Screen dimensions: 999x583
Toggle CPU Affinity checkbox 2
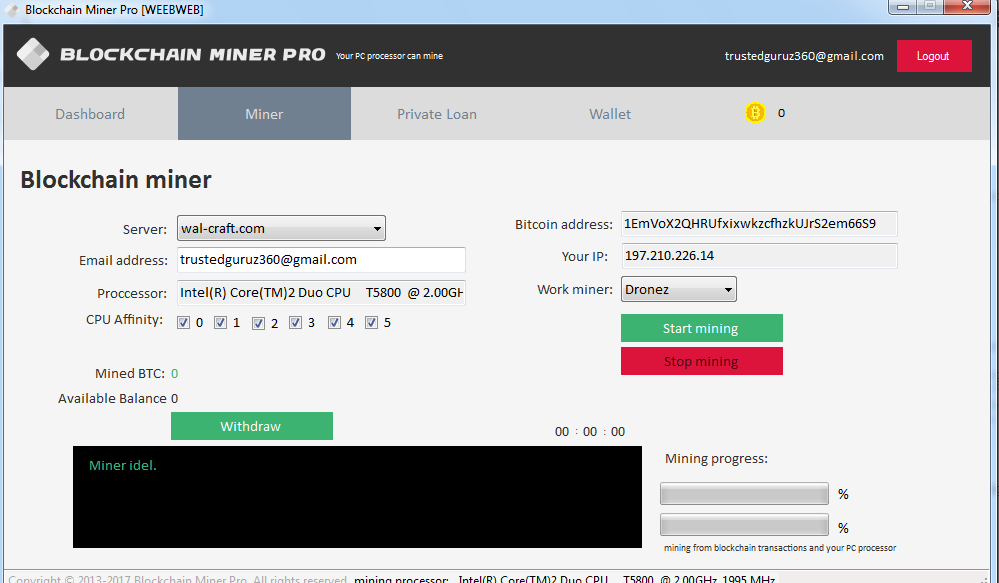[258, 323]
